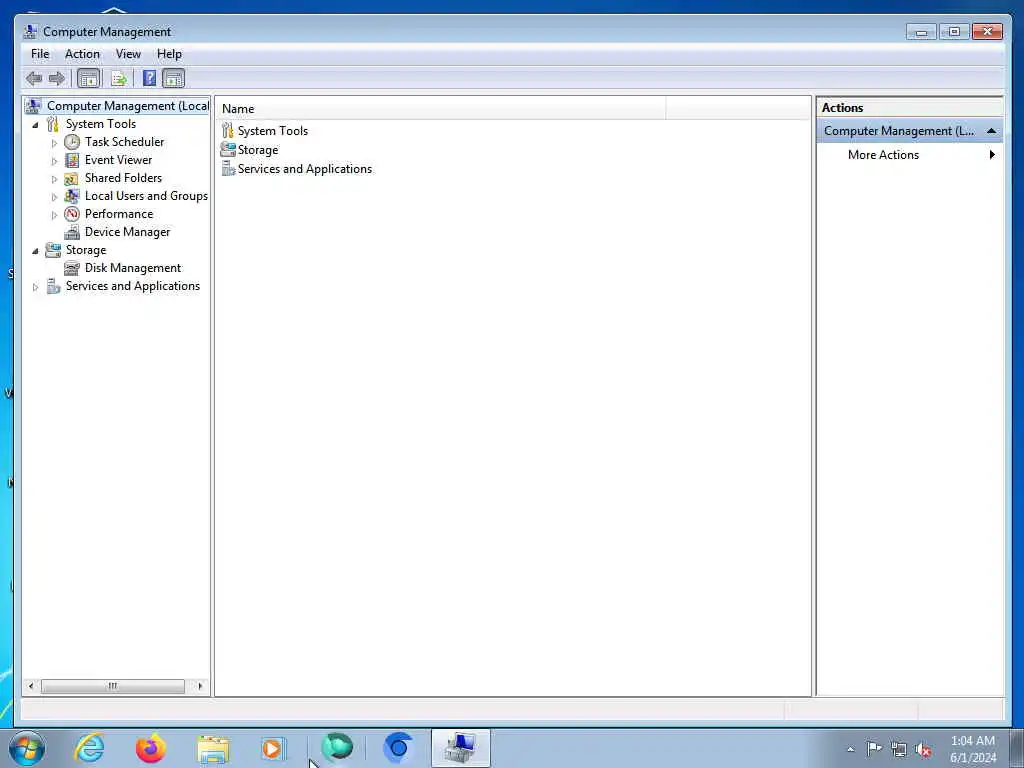Click the Local Users and Groups icon
This screenshot has width=1024, height=768.
72,196
